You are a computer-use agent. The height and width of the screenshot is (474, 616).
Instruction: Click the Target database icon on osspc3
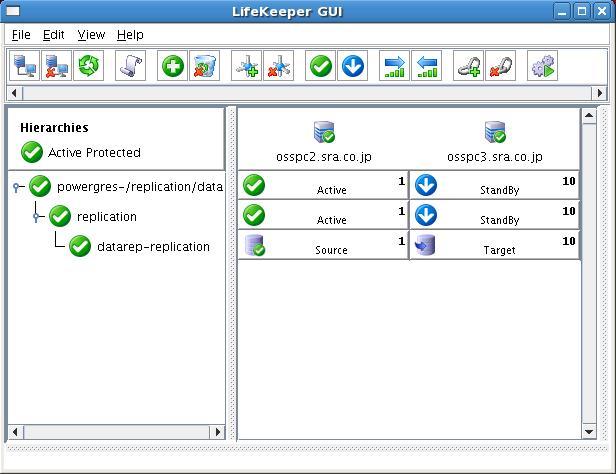pyautogui.click(x=425, y=245)
